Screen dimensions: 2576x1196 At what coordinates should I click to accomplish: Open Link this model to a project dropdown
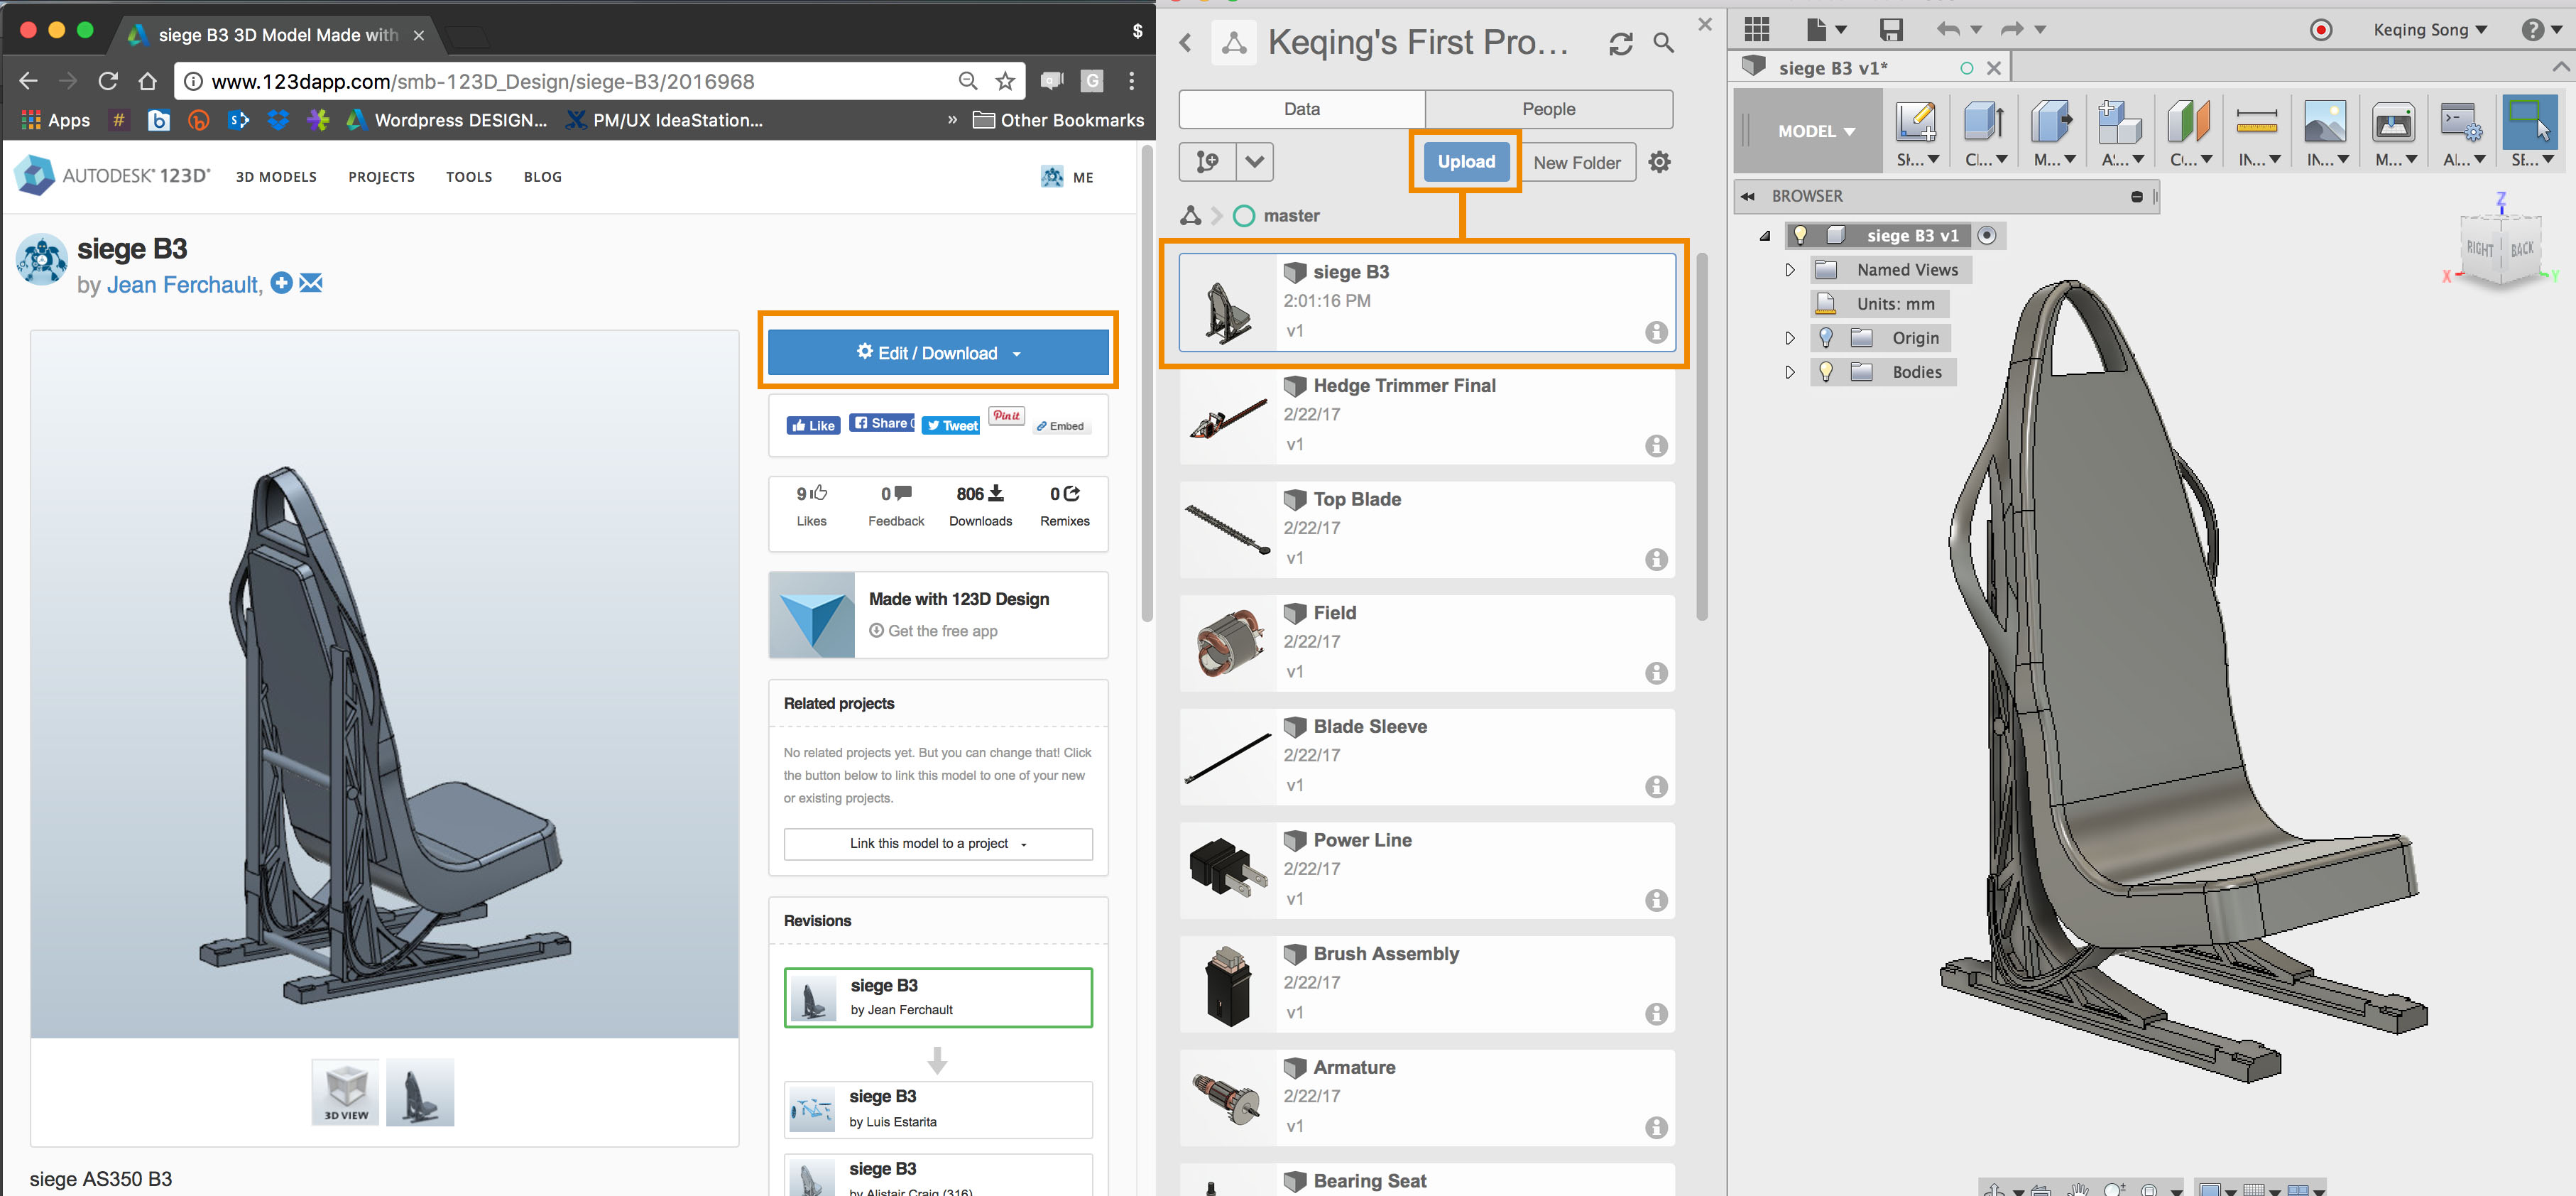[x=937, y=844]
